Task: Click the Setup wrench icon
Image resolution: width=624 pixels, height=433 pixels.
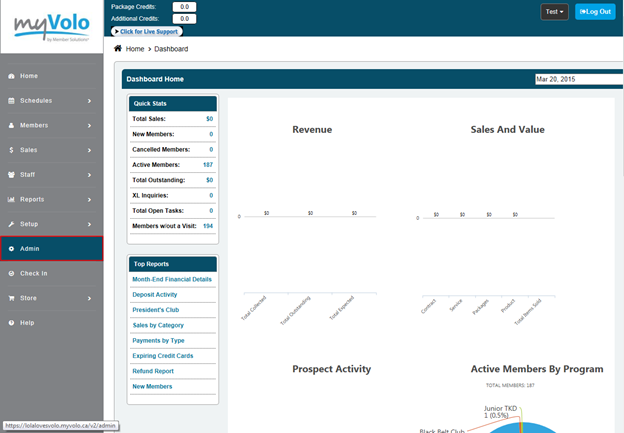Action: point(11,224)
